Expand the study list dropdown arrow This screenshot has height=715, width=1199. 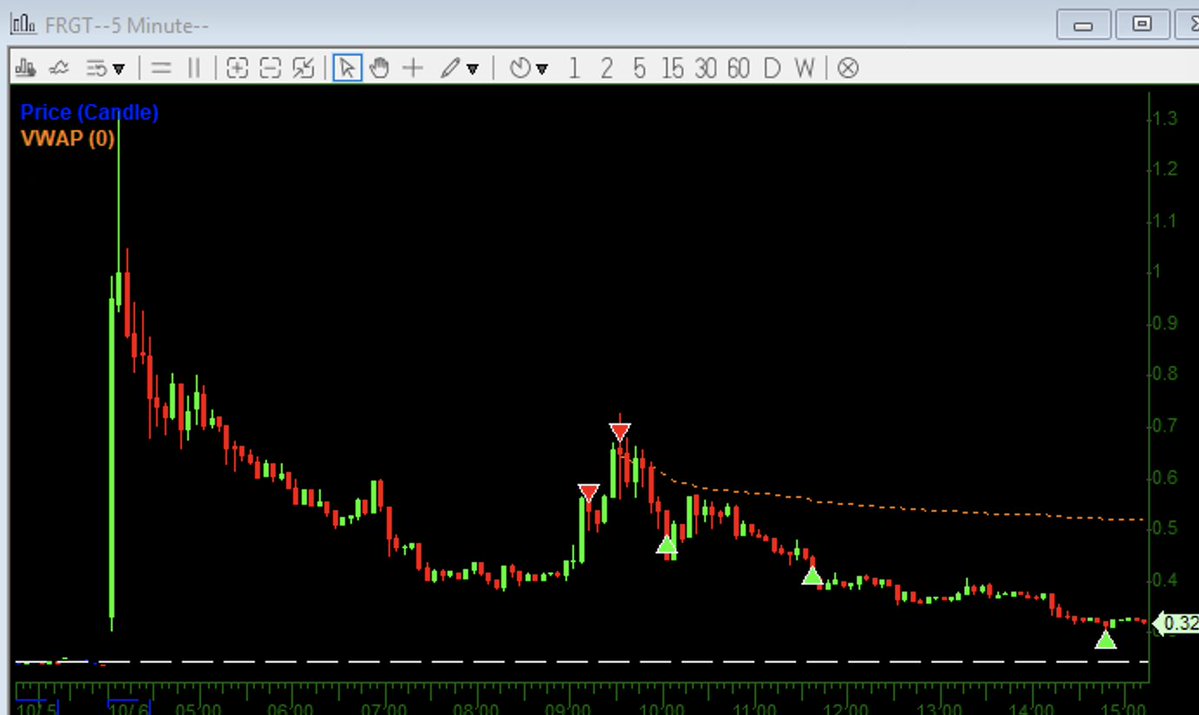(119, 69)
